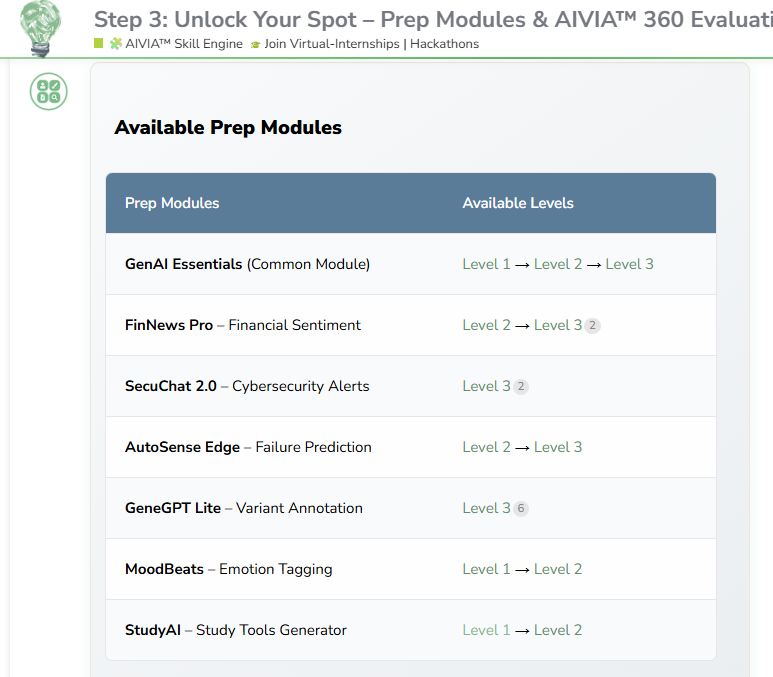The width and height of the screenshot is (773, 677).
Task: Click the Prep Modules column header
Action: tap(172, 203)
